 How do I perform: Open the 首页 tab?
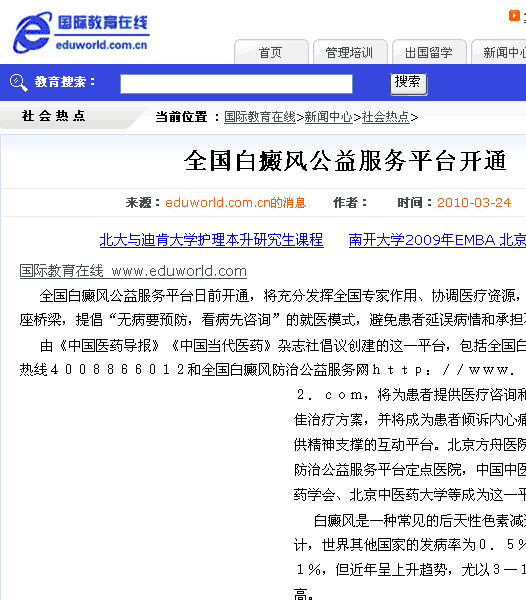tap(271, 52)
